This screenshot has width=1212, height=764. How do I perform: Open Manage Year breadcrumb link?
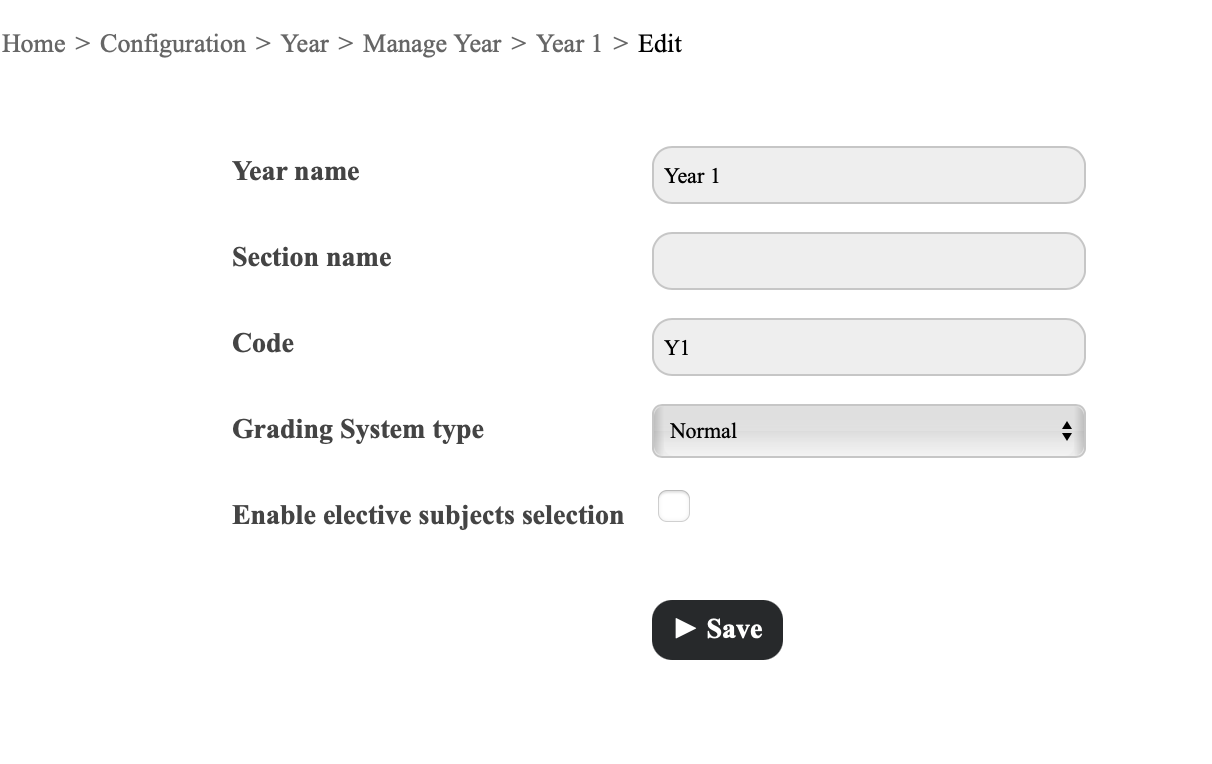pyautogui.click(x=432, y=44)
